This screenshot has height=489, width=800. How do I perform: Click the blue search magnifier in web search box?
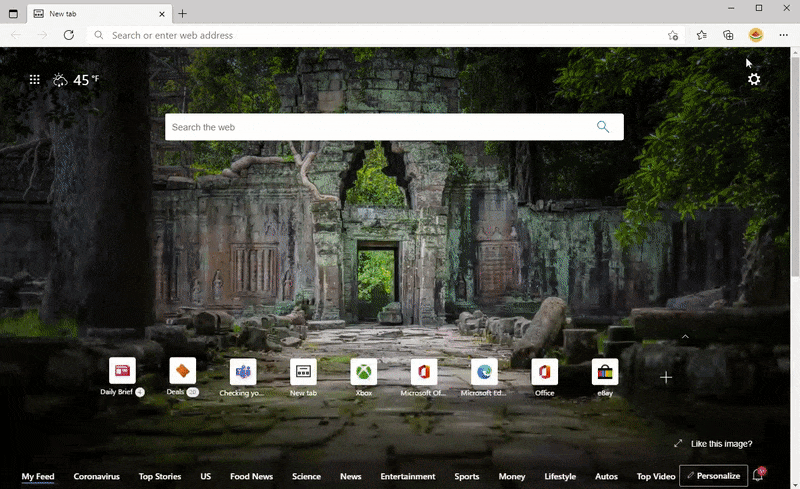click(603, 127)
